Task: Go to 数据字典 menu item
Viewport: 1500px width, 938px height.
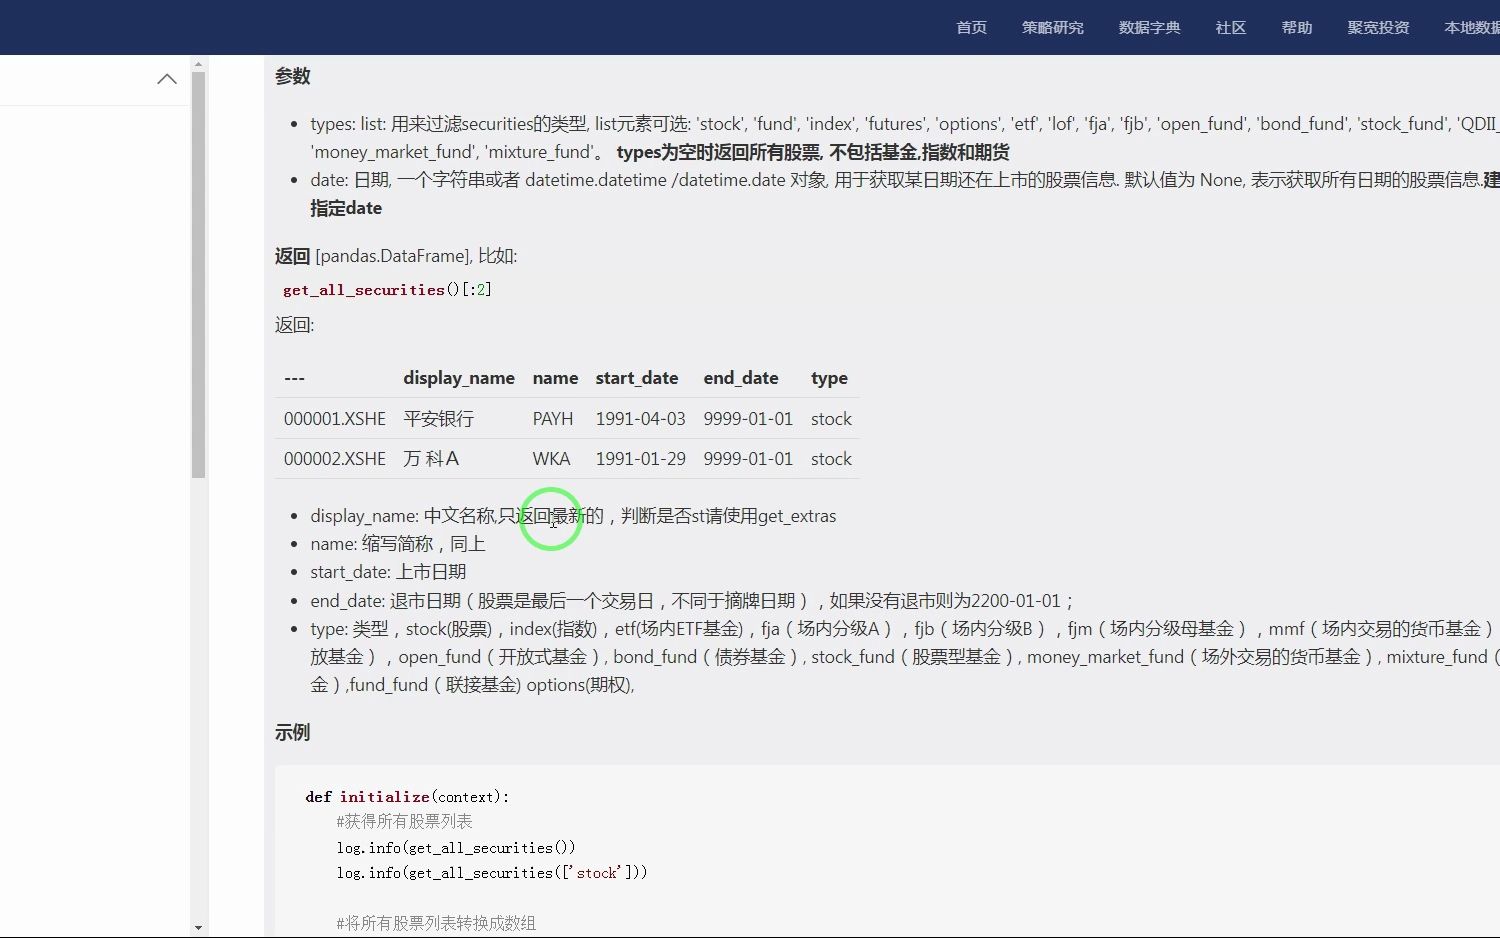Action: [1149, 28]
